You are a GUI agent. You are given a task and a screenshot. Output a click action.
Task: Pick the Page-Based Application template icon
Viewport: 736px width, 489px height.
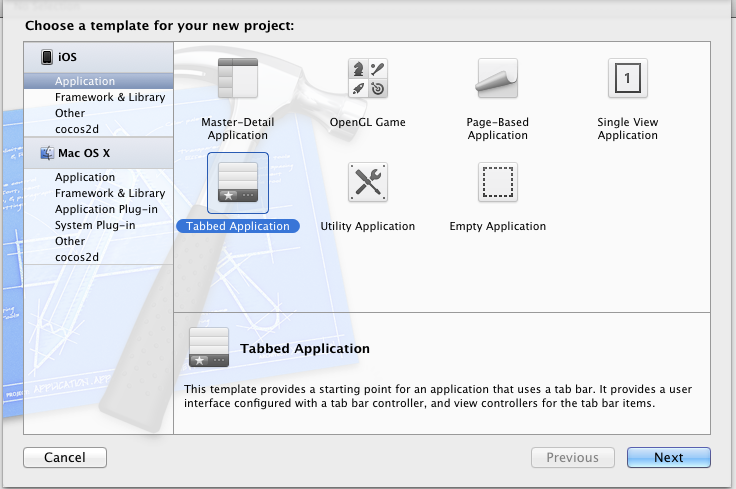498,78
